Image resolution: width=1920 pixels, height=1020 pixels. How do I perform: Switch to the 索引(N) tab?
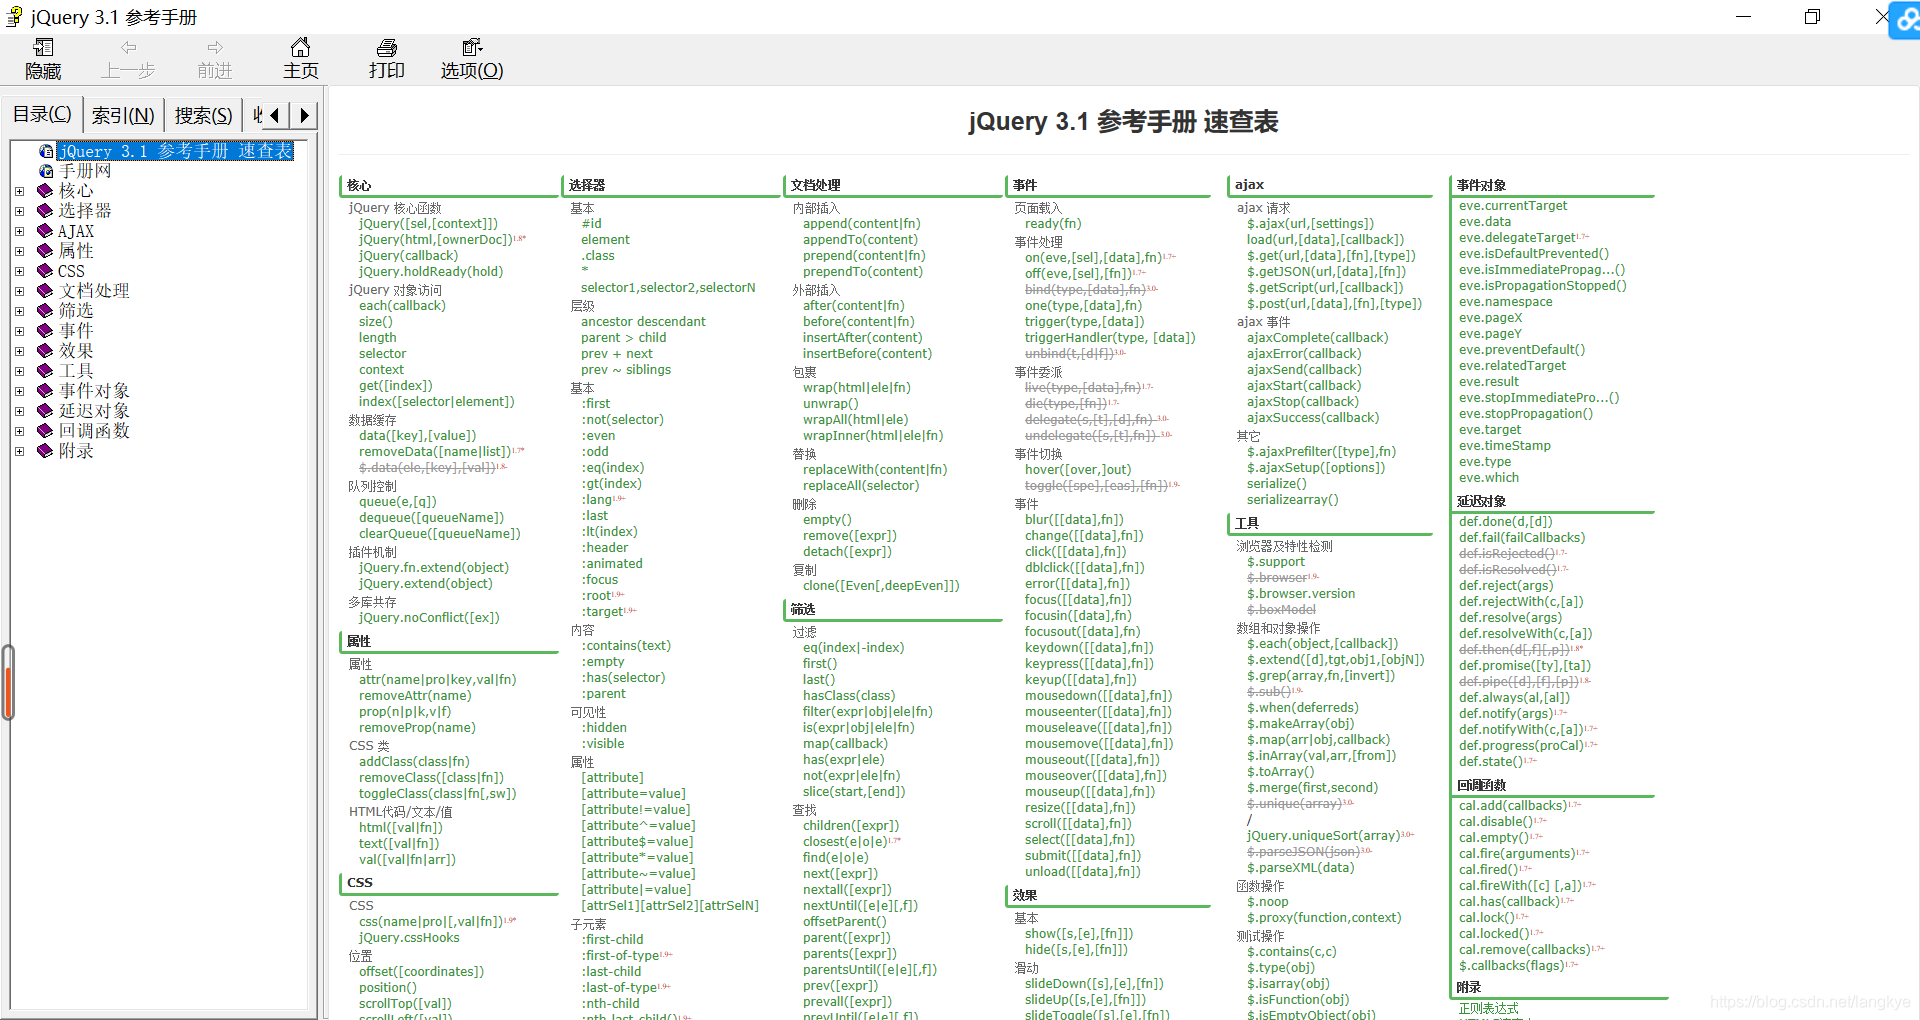pyautogui.click(x=123, y=115)
